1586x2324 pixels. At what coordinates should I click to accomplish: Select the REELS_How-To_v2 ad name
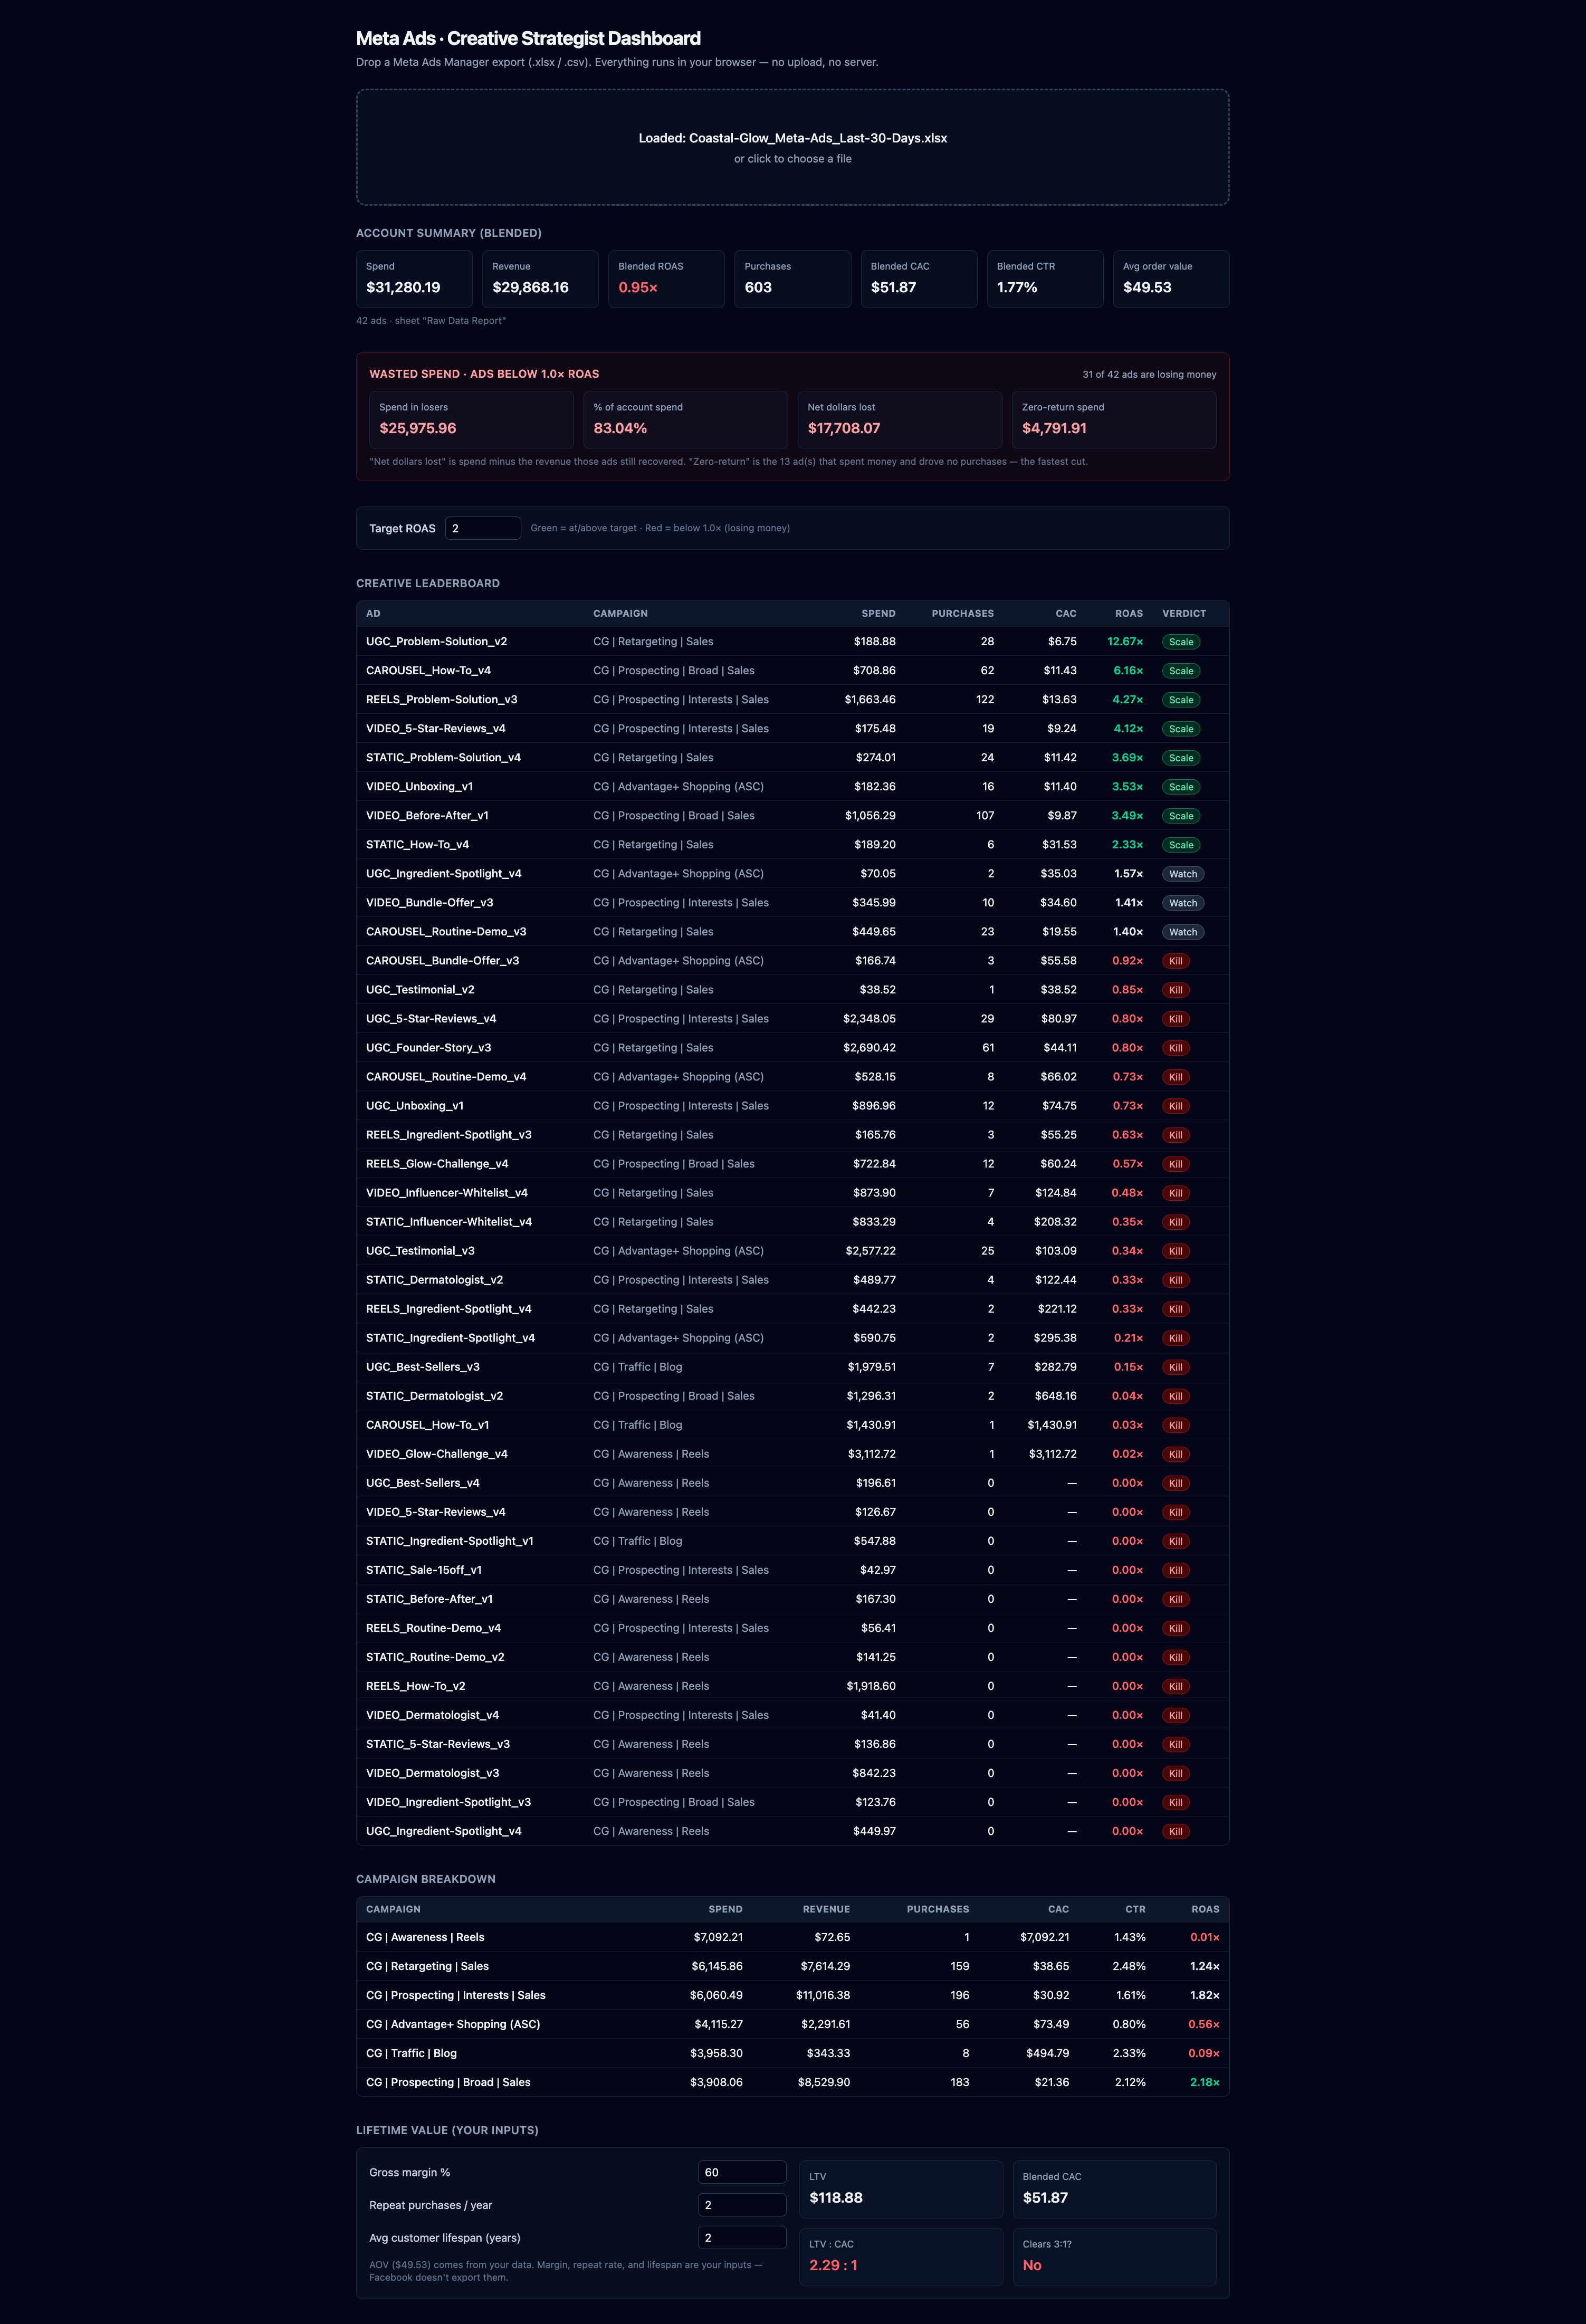(x=415, y=1686)
